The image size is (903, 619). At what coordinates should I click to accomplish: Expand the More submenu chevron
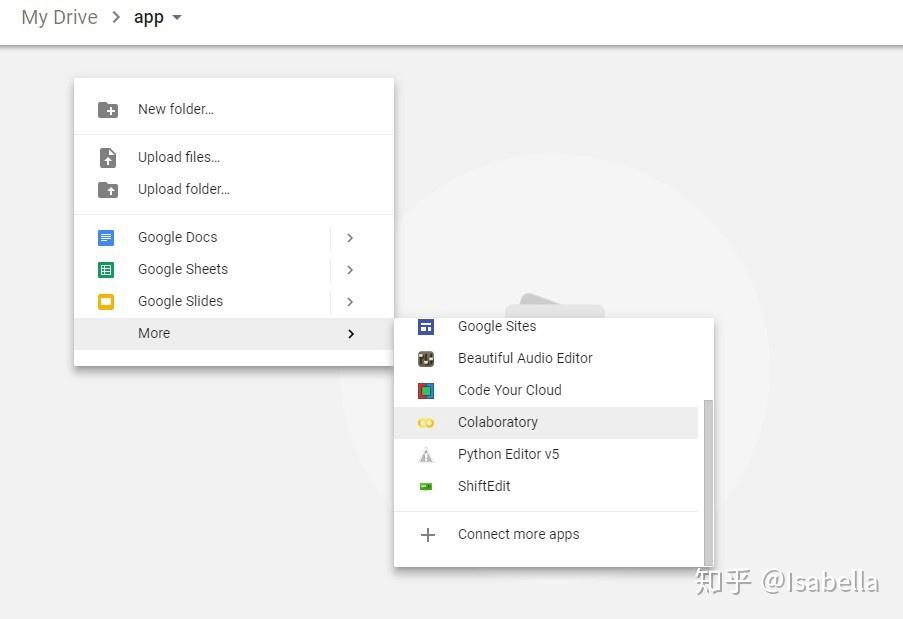pyautogui.click(x=350, y=333)
